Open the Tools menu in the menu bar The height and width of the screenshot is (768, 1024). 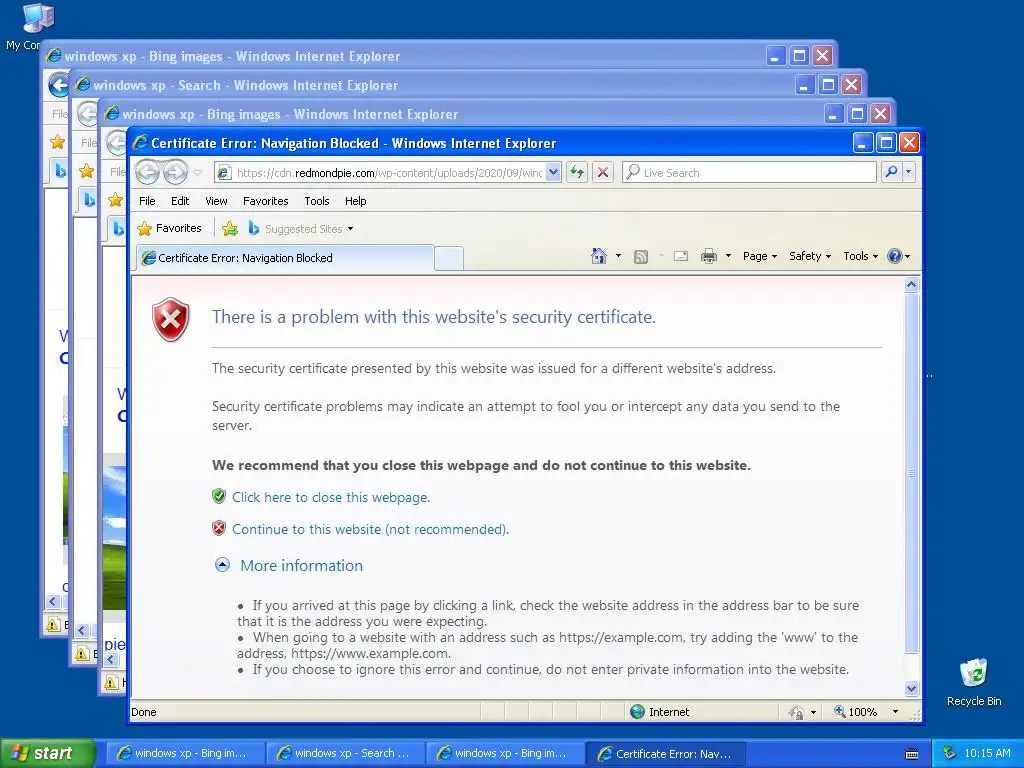click(x=317, y=201)
